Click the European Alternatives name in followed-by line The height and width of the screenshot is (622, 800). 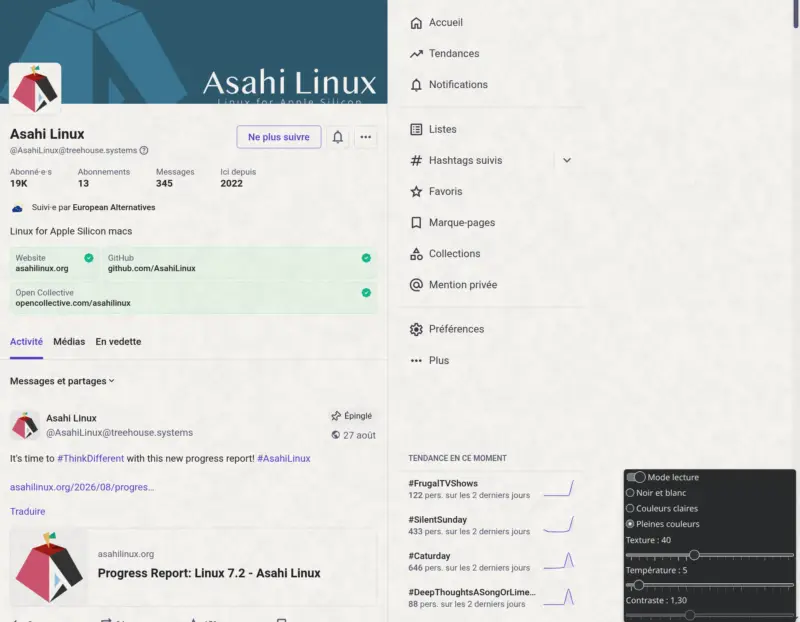[x=114, y=207]
